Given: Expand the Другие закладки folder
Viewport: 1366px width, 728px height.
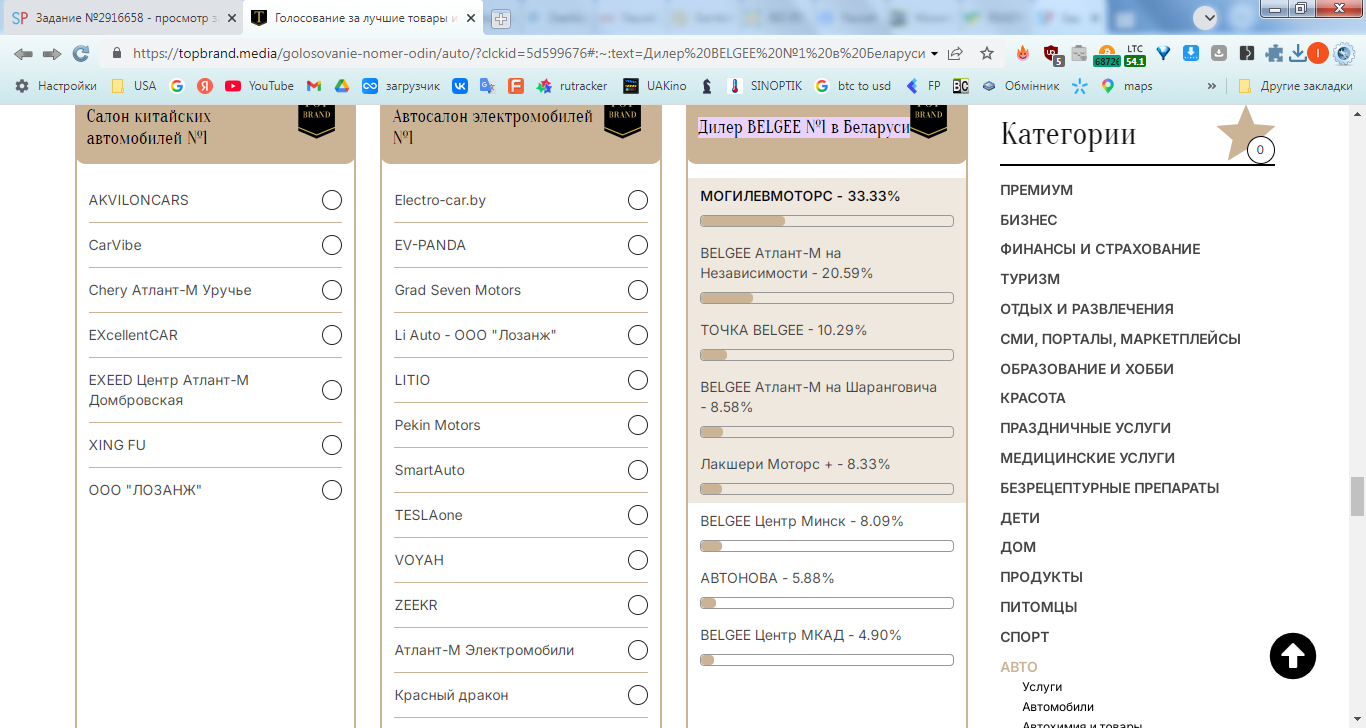Looking at the screenshot, I should click(1295, 86).
